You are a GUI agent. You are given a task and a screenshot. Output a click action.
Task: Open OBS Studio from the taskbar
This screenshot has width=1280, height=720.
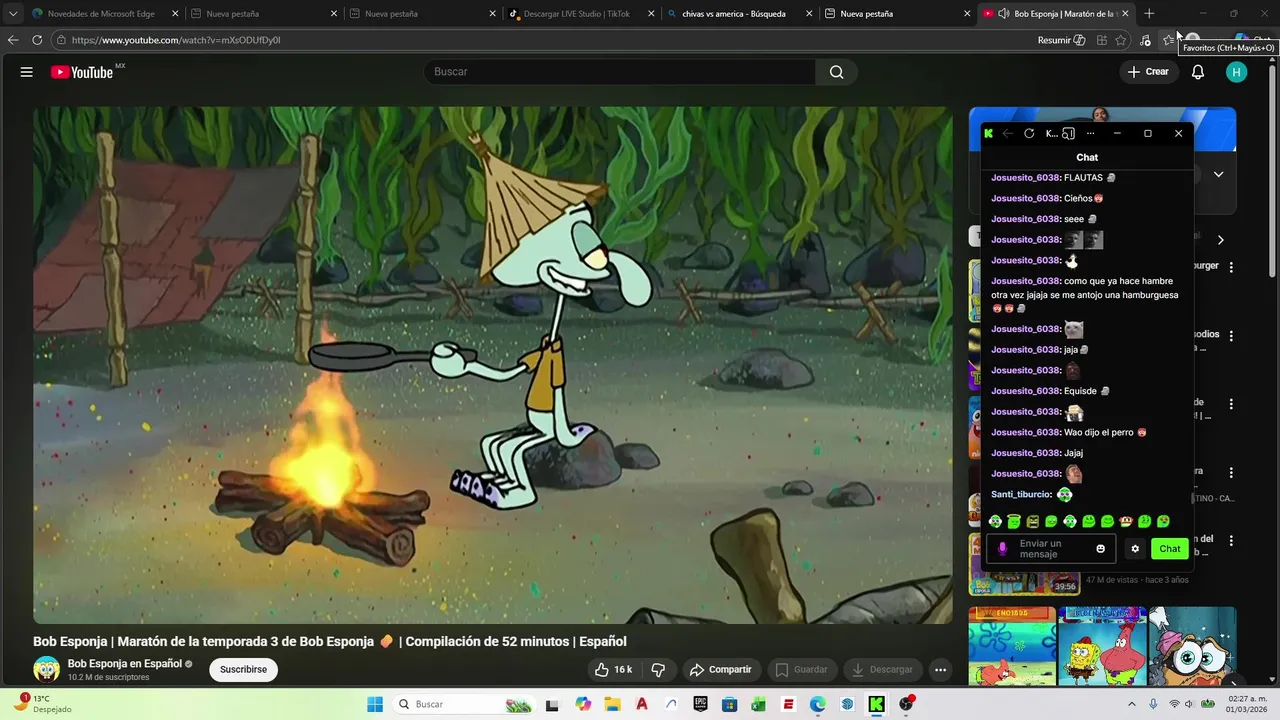(906, 704)
